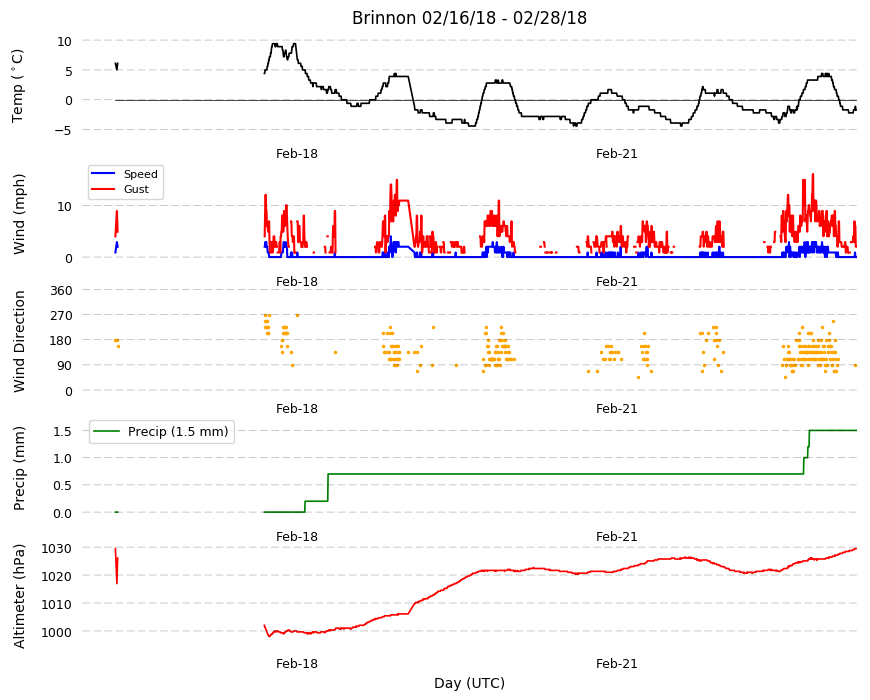Click the Feb-21 tick under altimeter plot
Viewport: 870px width, 700px height.
pos(616,663)
